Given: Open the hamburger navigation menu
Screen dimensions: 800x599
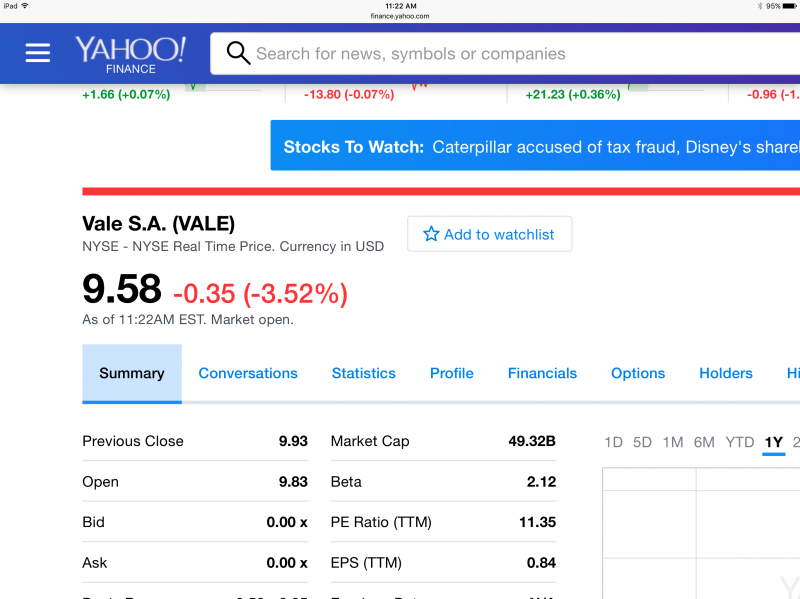Looking at the screenshot, I should [x=38, y=53].
